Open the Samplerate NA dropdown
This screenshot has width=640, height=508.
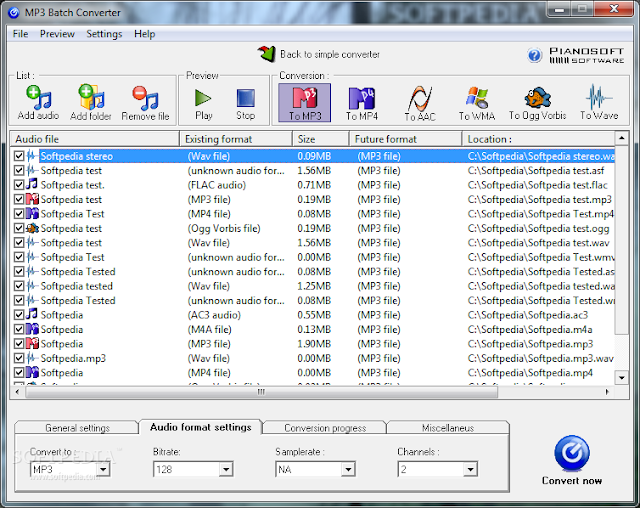coord(348,469)
